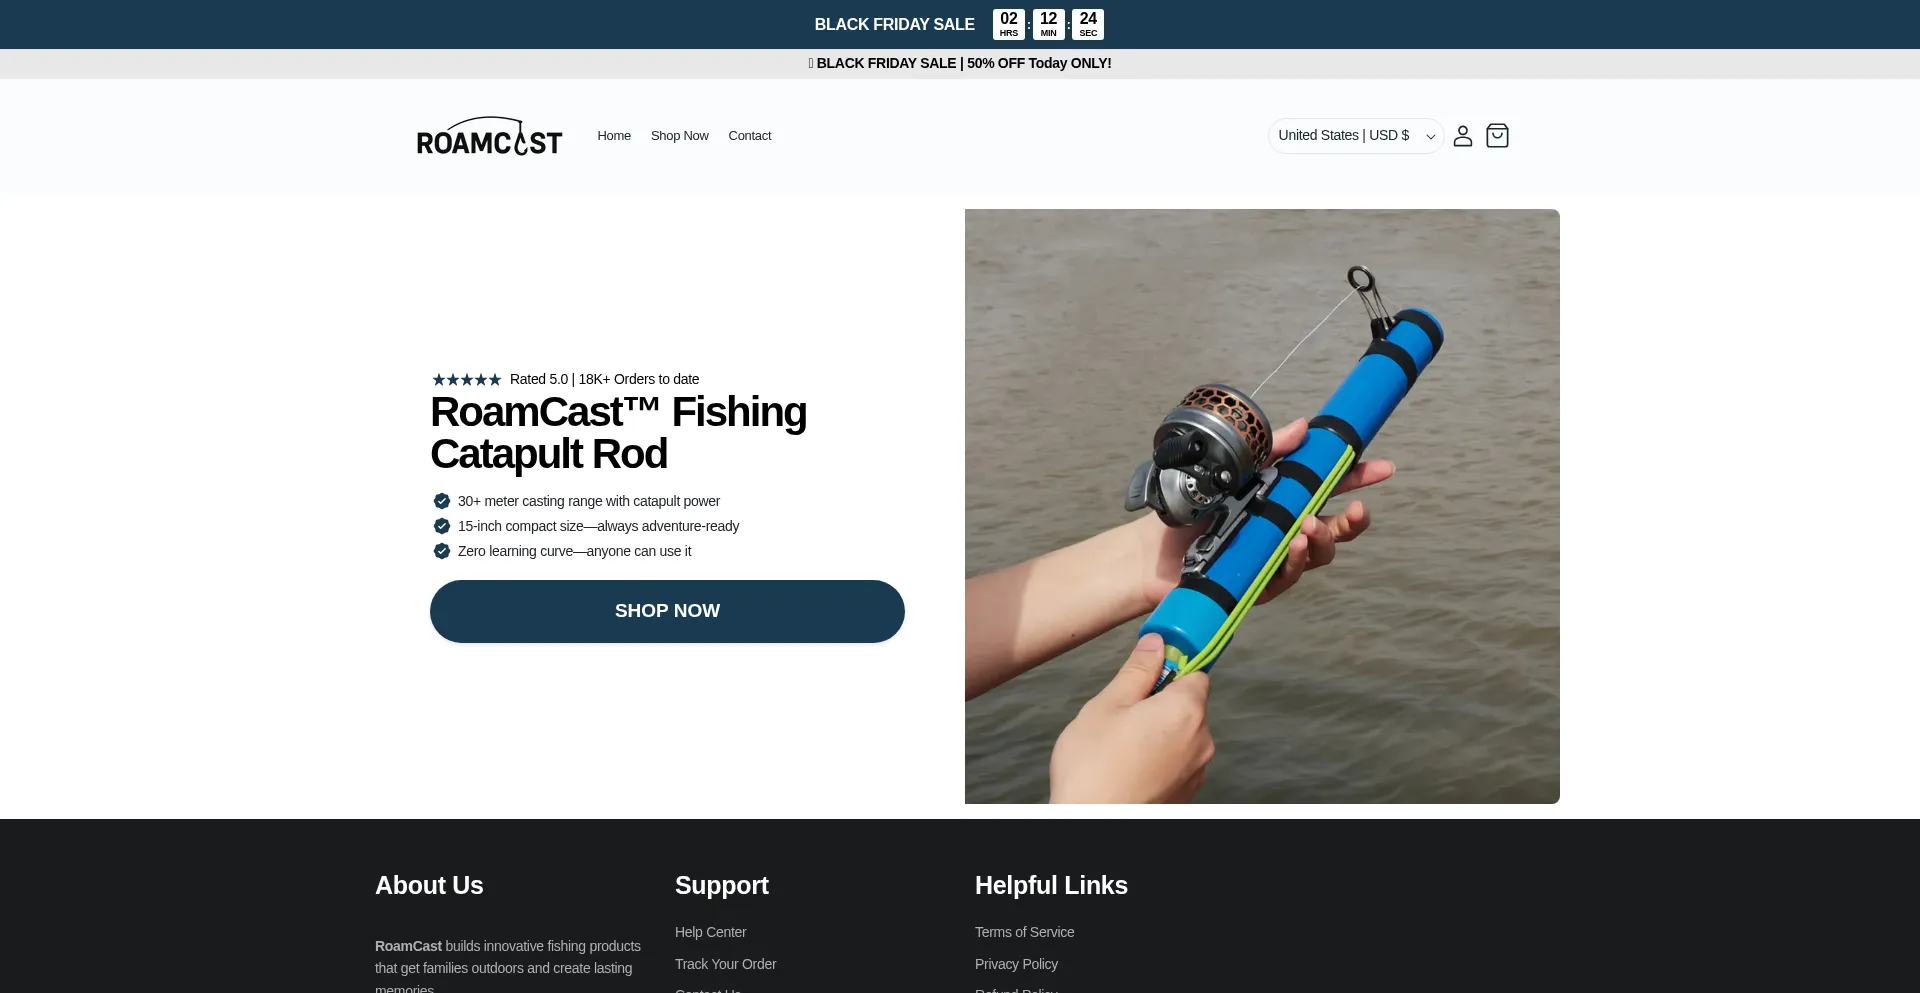Click the five-star rating icons

coord(466,380)
